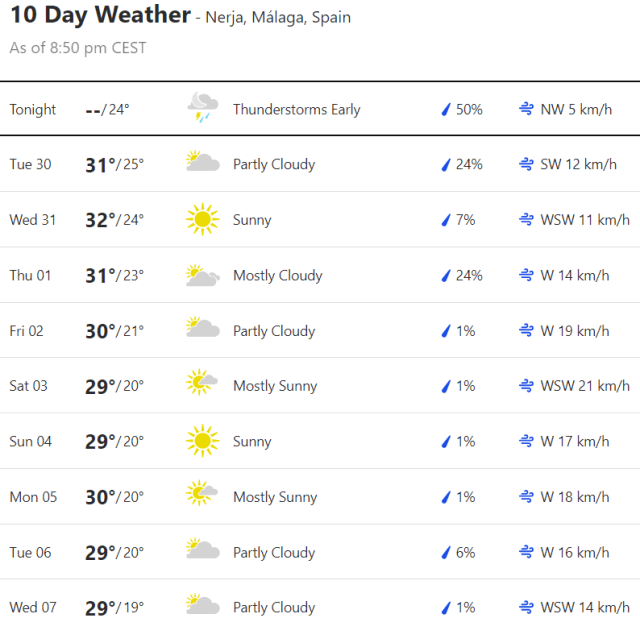Image resolution: width=640 pixels, height=618 pixels.
Task: Expand the Mon 05 forecast row
Action: (320, 497)
